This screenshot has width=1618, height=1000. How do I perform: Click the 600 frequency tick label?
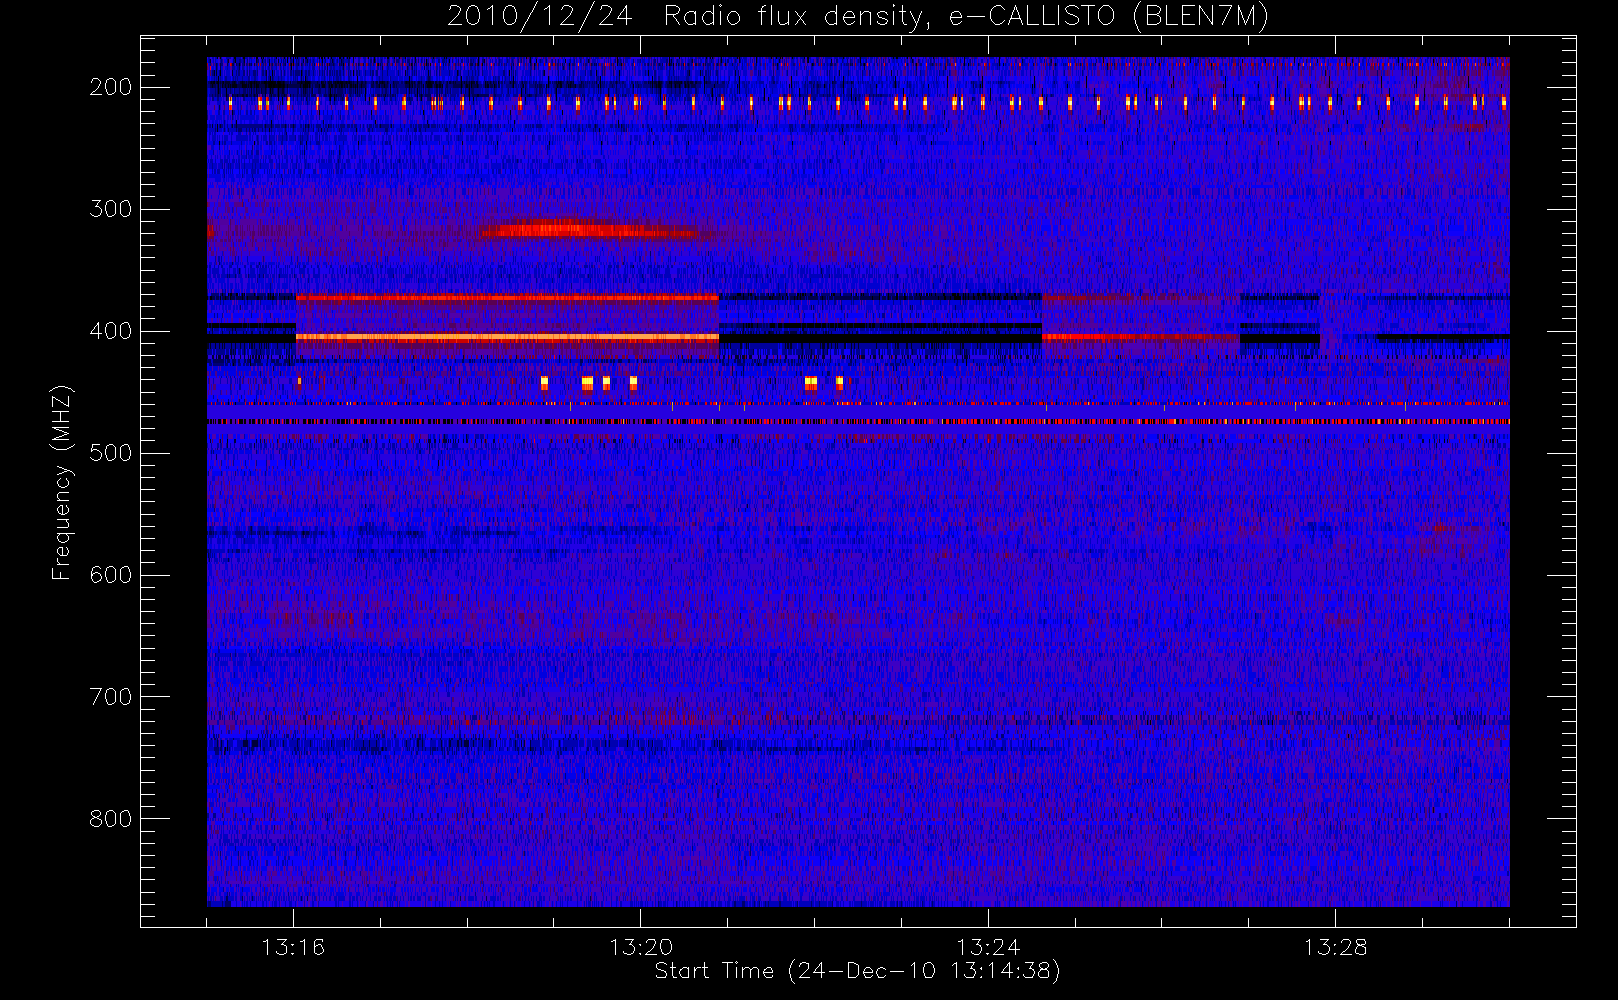pos(111,575)
